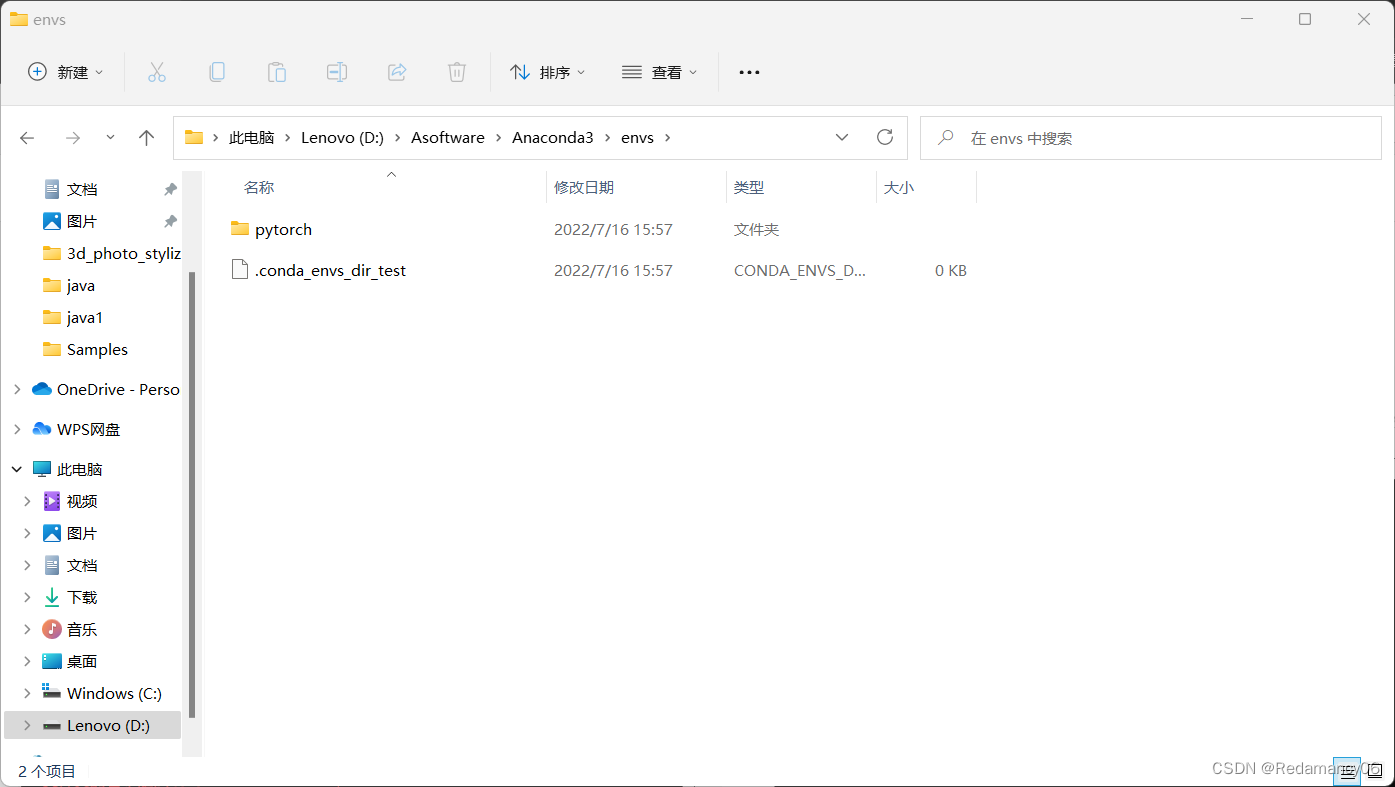
Task: Click the Paste clipboard icon
Action: (277, 72)
